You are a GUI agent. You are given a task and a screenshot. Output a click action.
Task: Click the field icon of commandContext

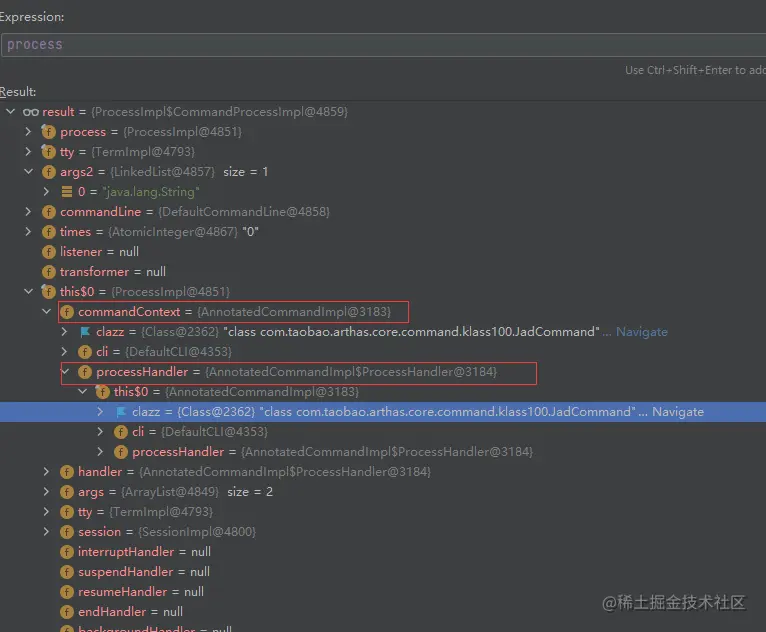pos(66,312)
